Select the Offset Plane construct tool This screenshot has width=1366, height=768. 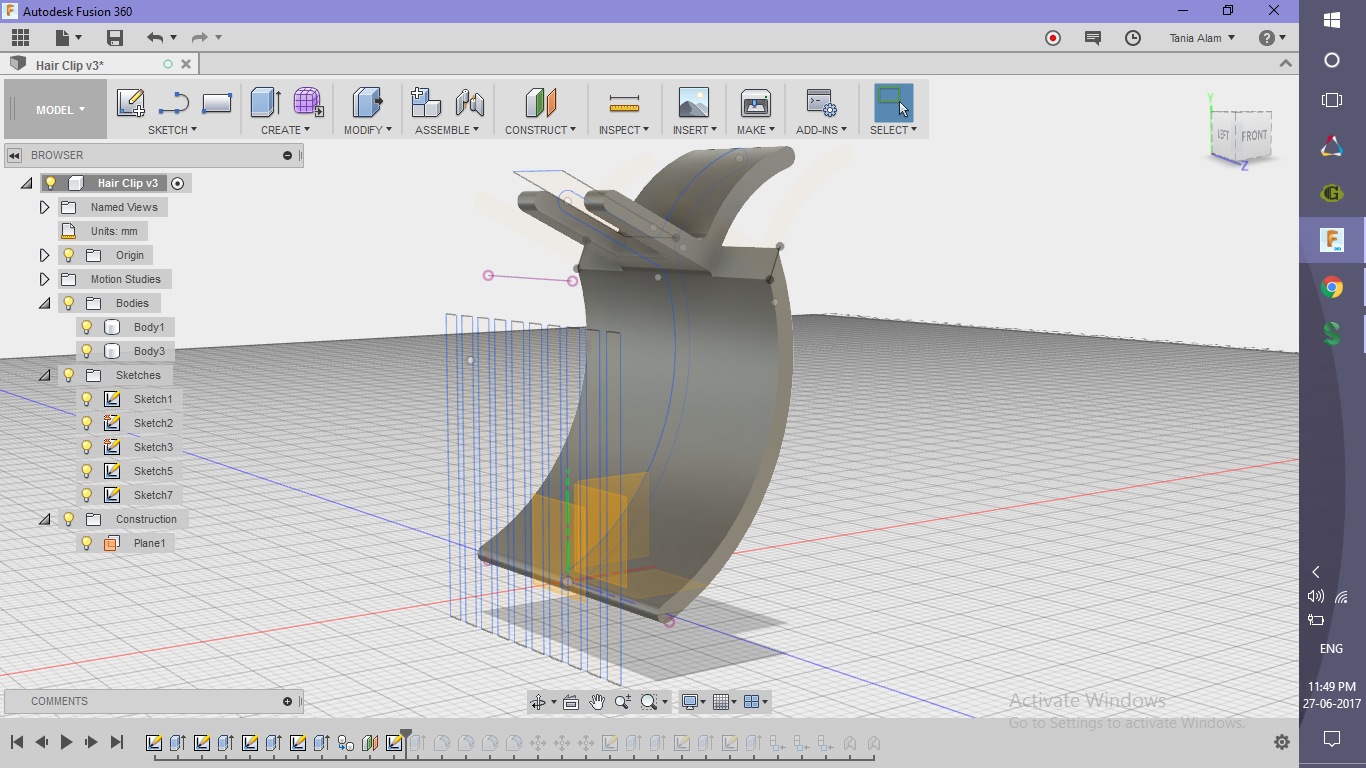540,102
